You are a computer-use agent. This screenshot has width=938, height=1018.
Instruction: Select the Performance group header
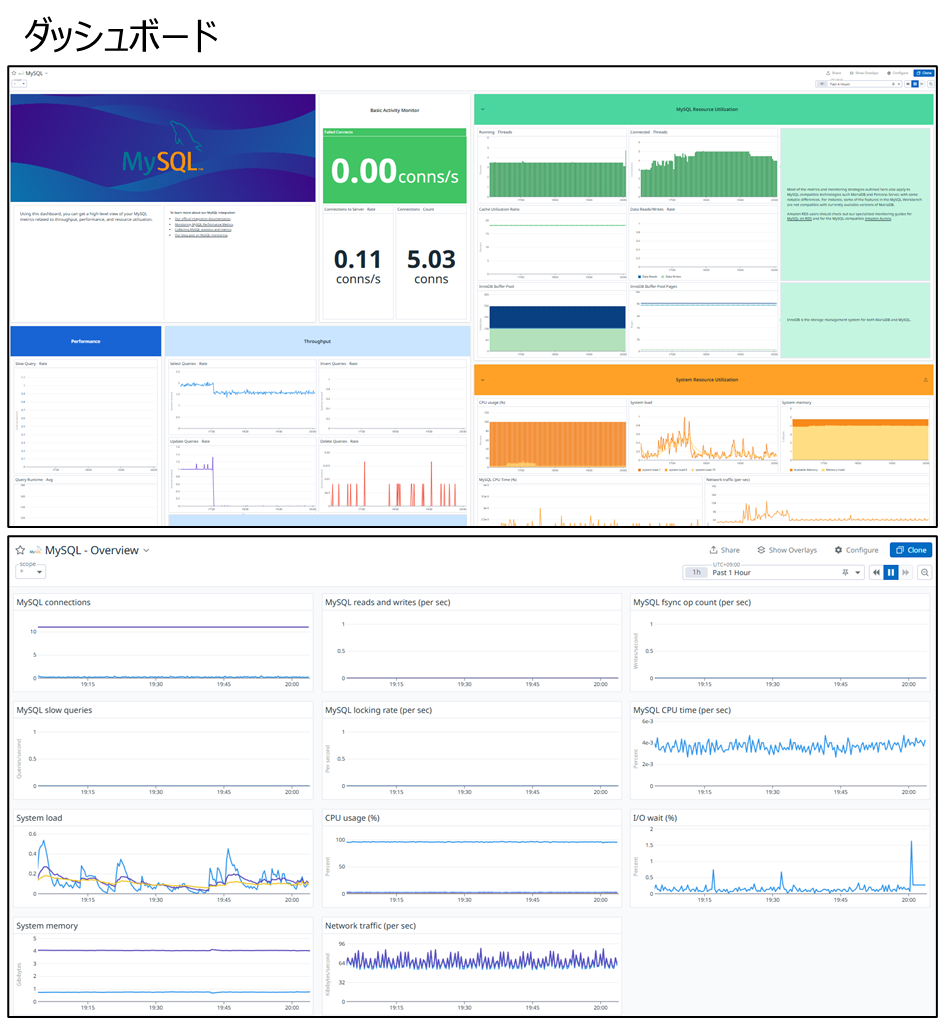coord(86,341)
